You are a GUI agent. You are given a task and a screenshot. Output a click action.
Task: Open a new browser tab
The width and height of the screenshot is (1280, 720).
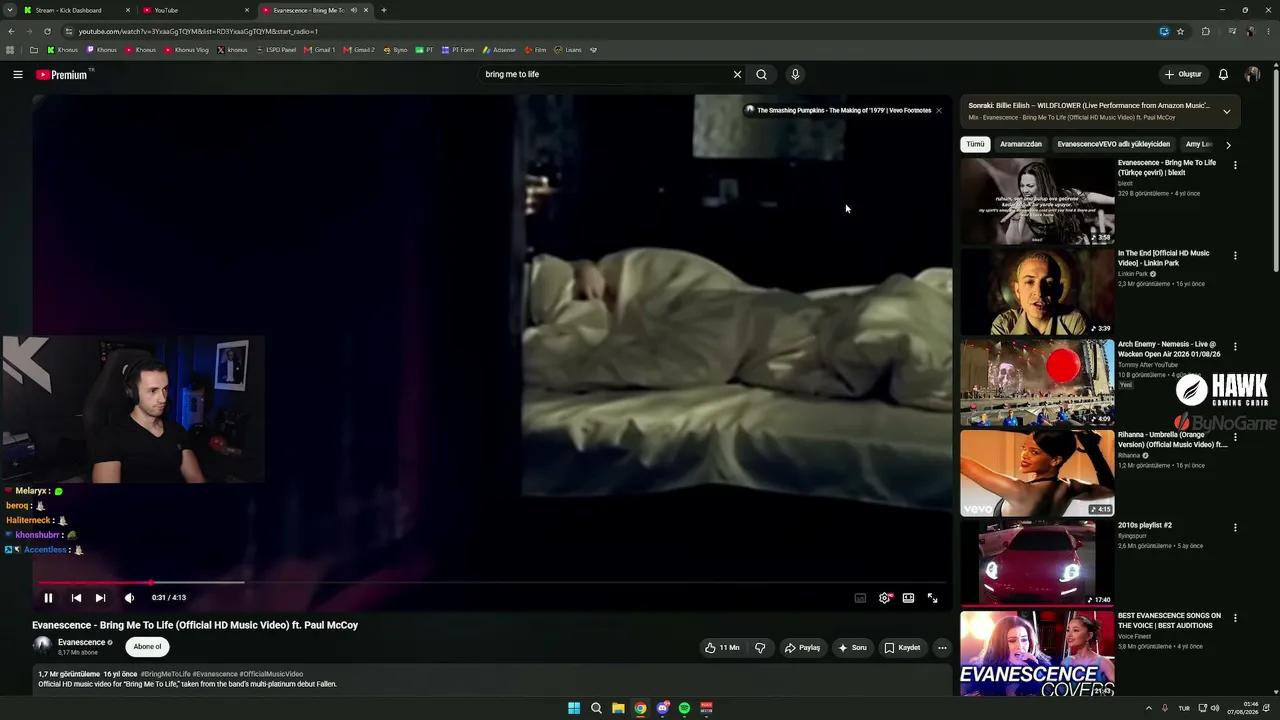point(384,10)
